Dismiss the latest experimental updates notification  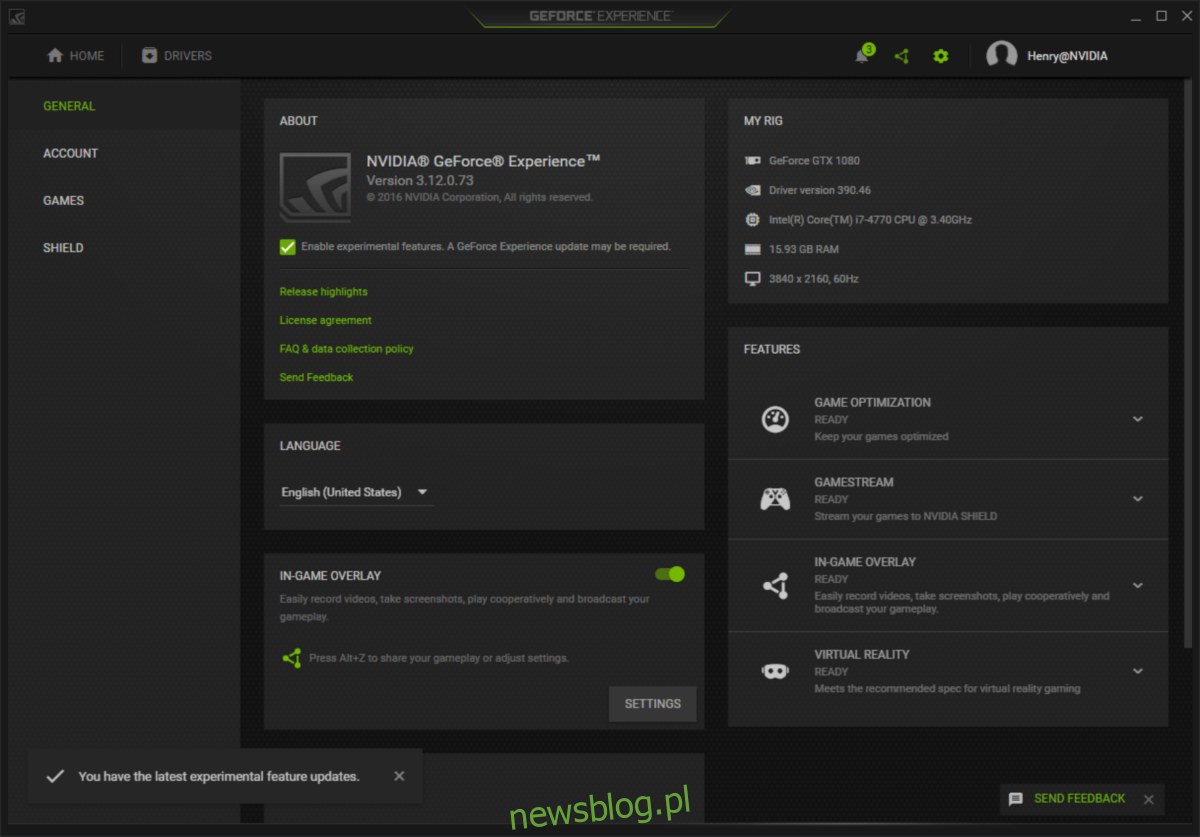(399, 776)
